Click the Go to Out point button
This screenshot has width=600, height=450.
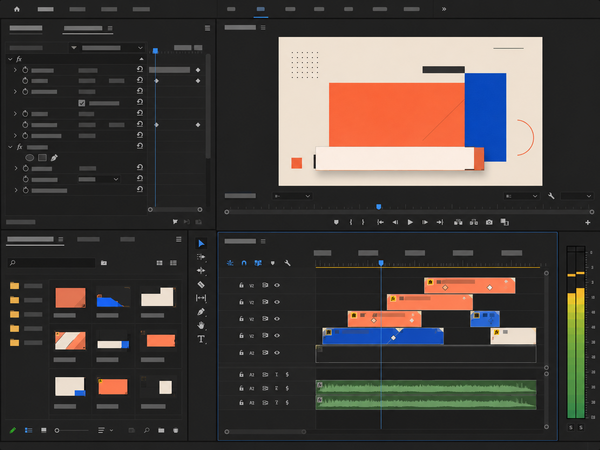coord(440,222)
